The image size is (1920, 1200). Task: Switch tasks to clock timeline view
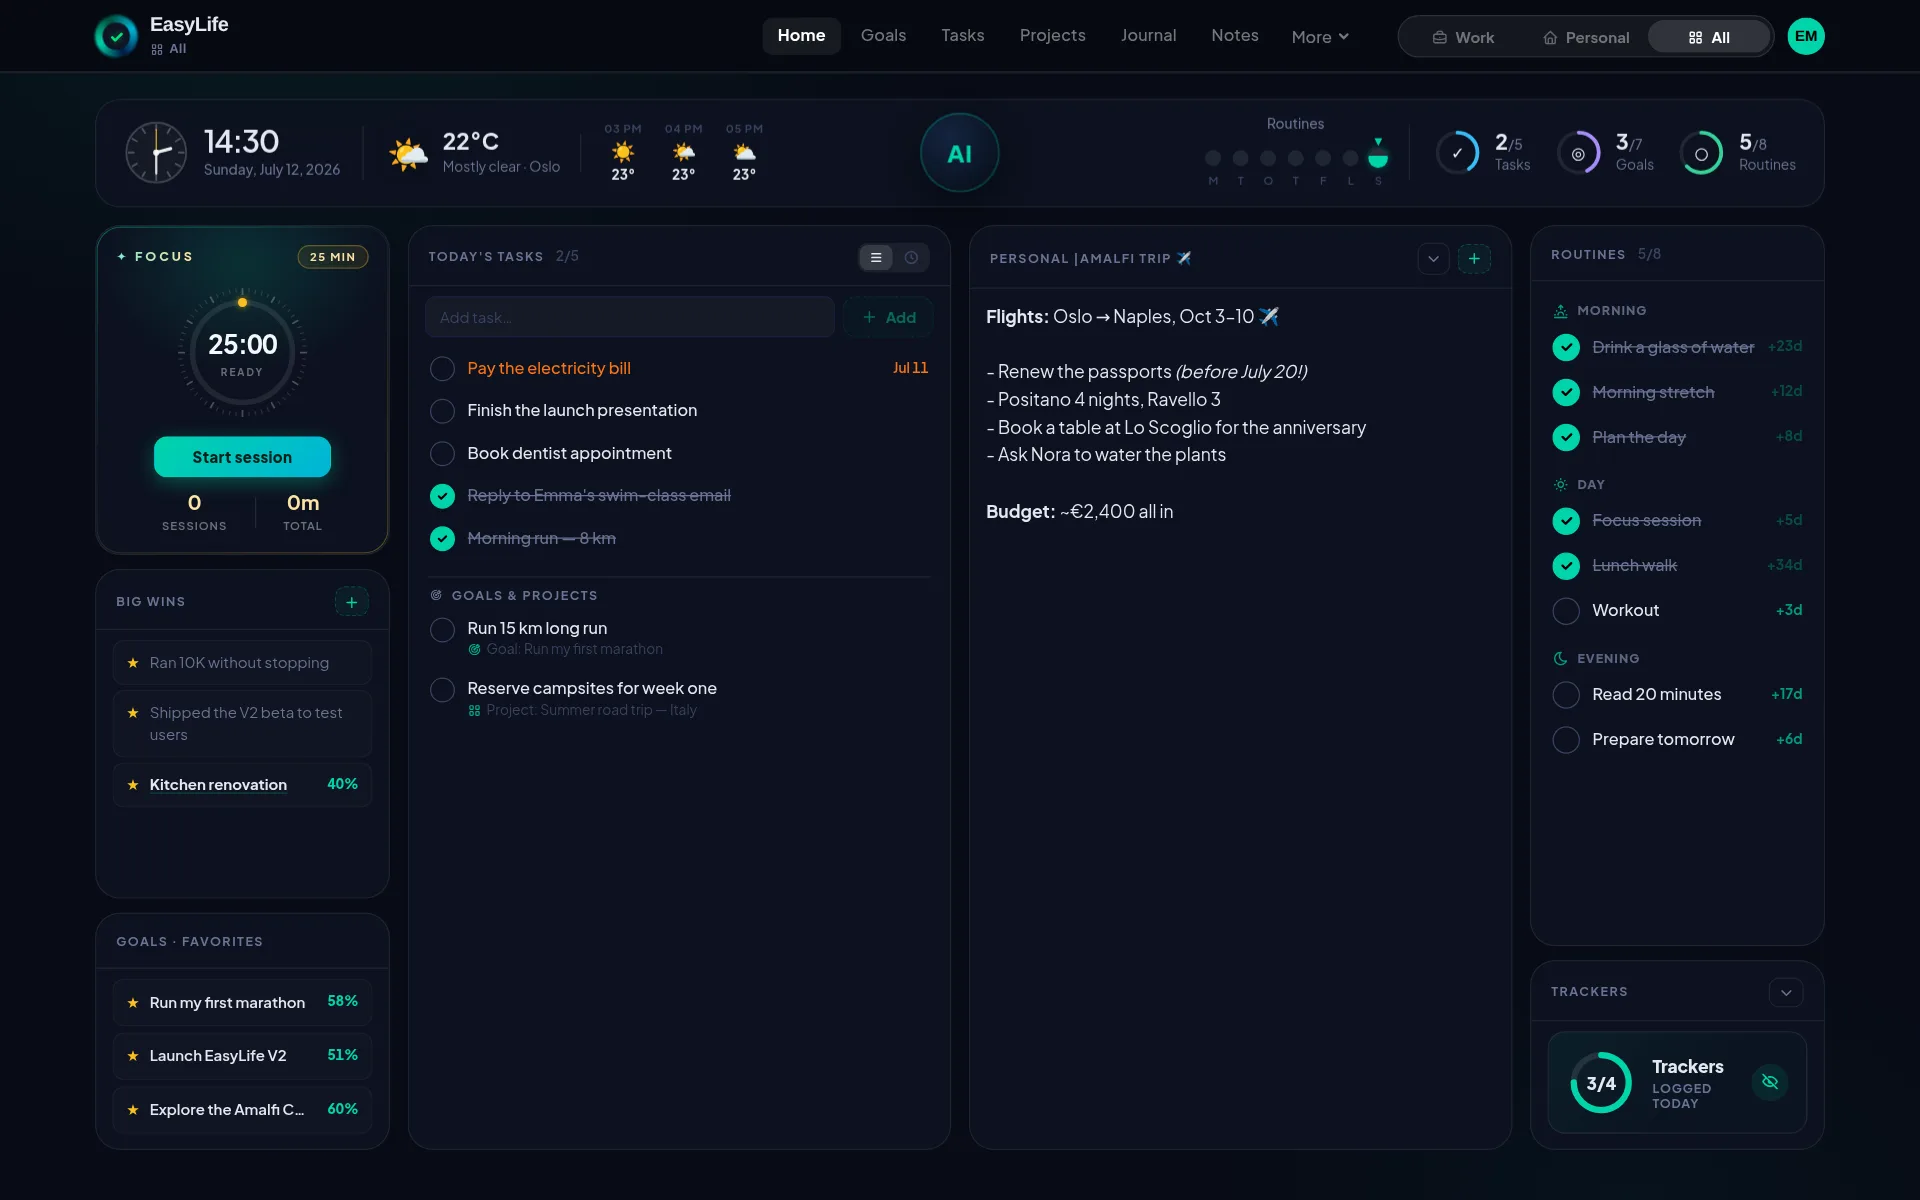coord(911,258)
